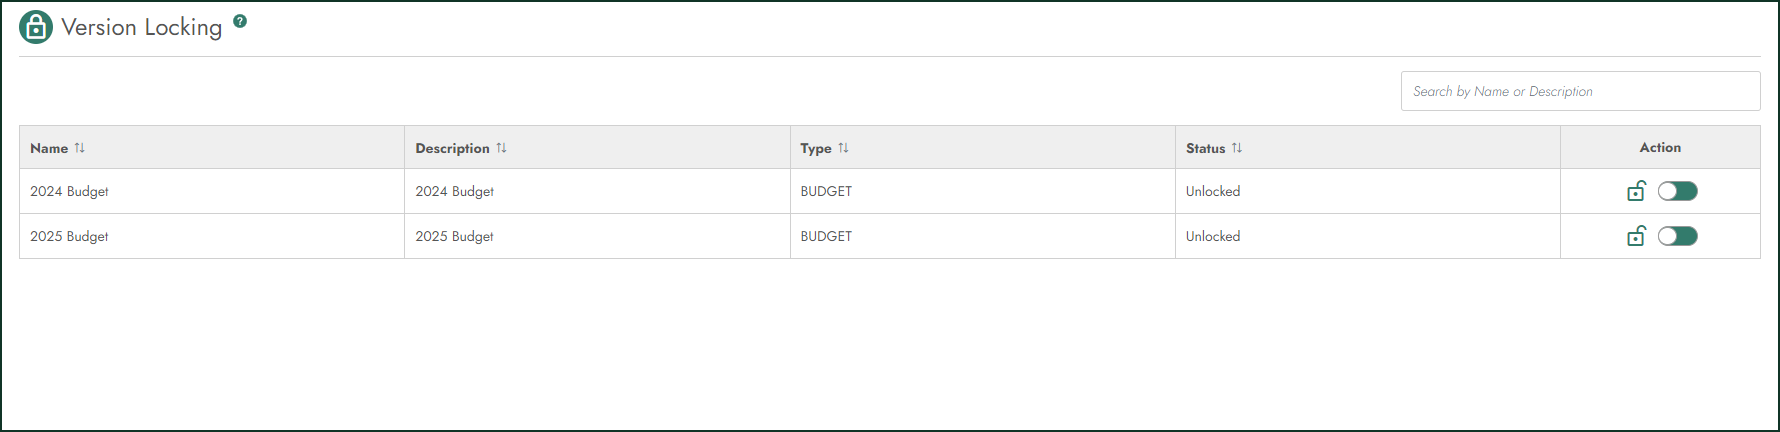1780x432 pixels.
Task: Toggle the lock switch for 2025 Budget
Action: (x=1678, y=236)
